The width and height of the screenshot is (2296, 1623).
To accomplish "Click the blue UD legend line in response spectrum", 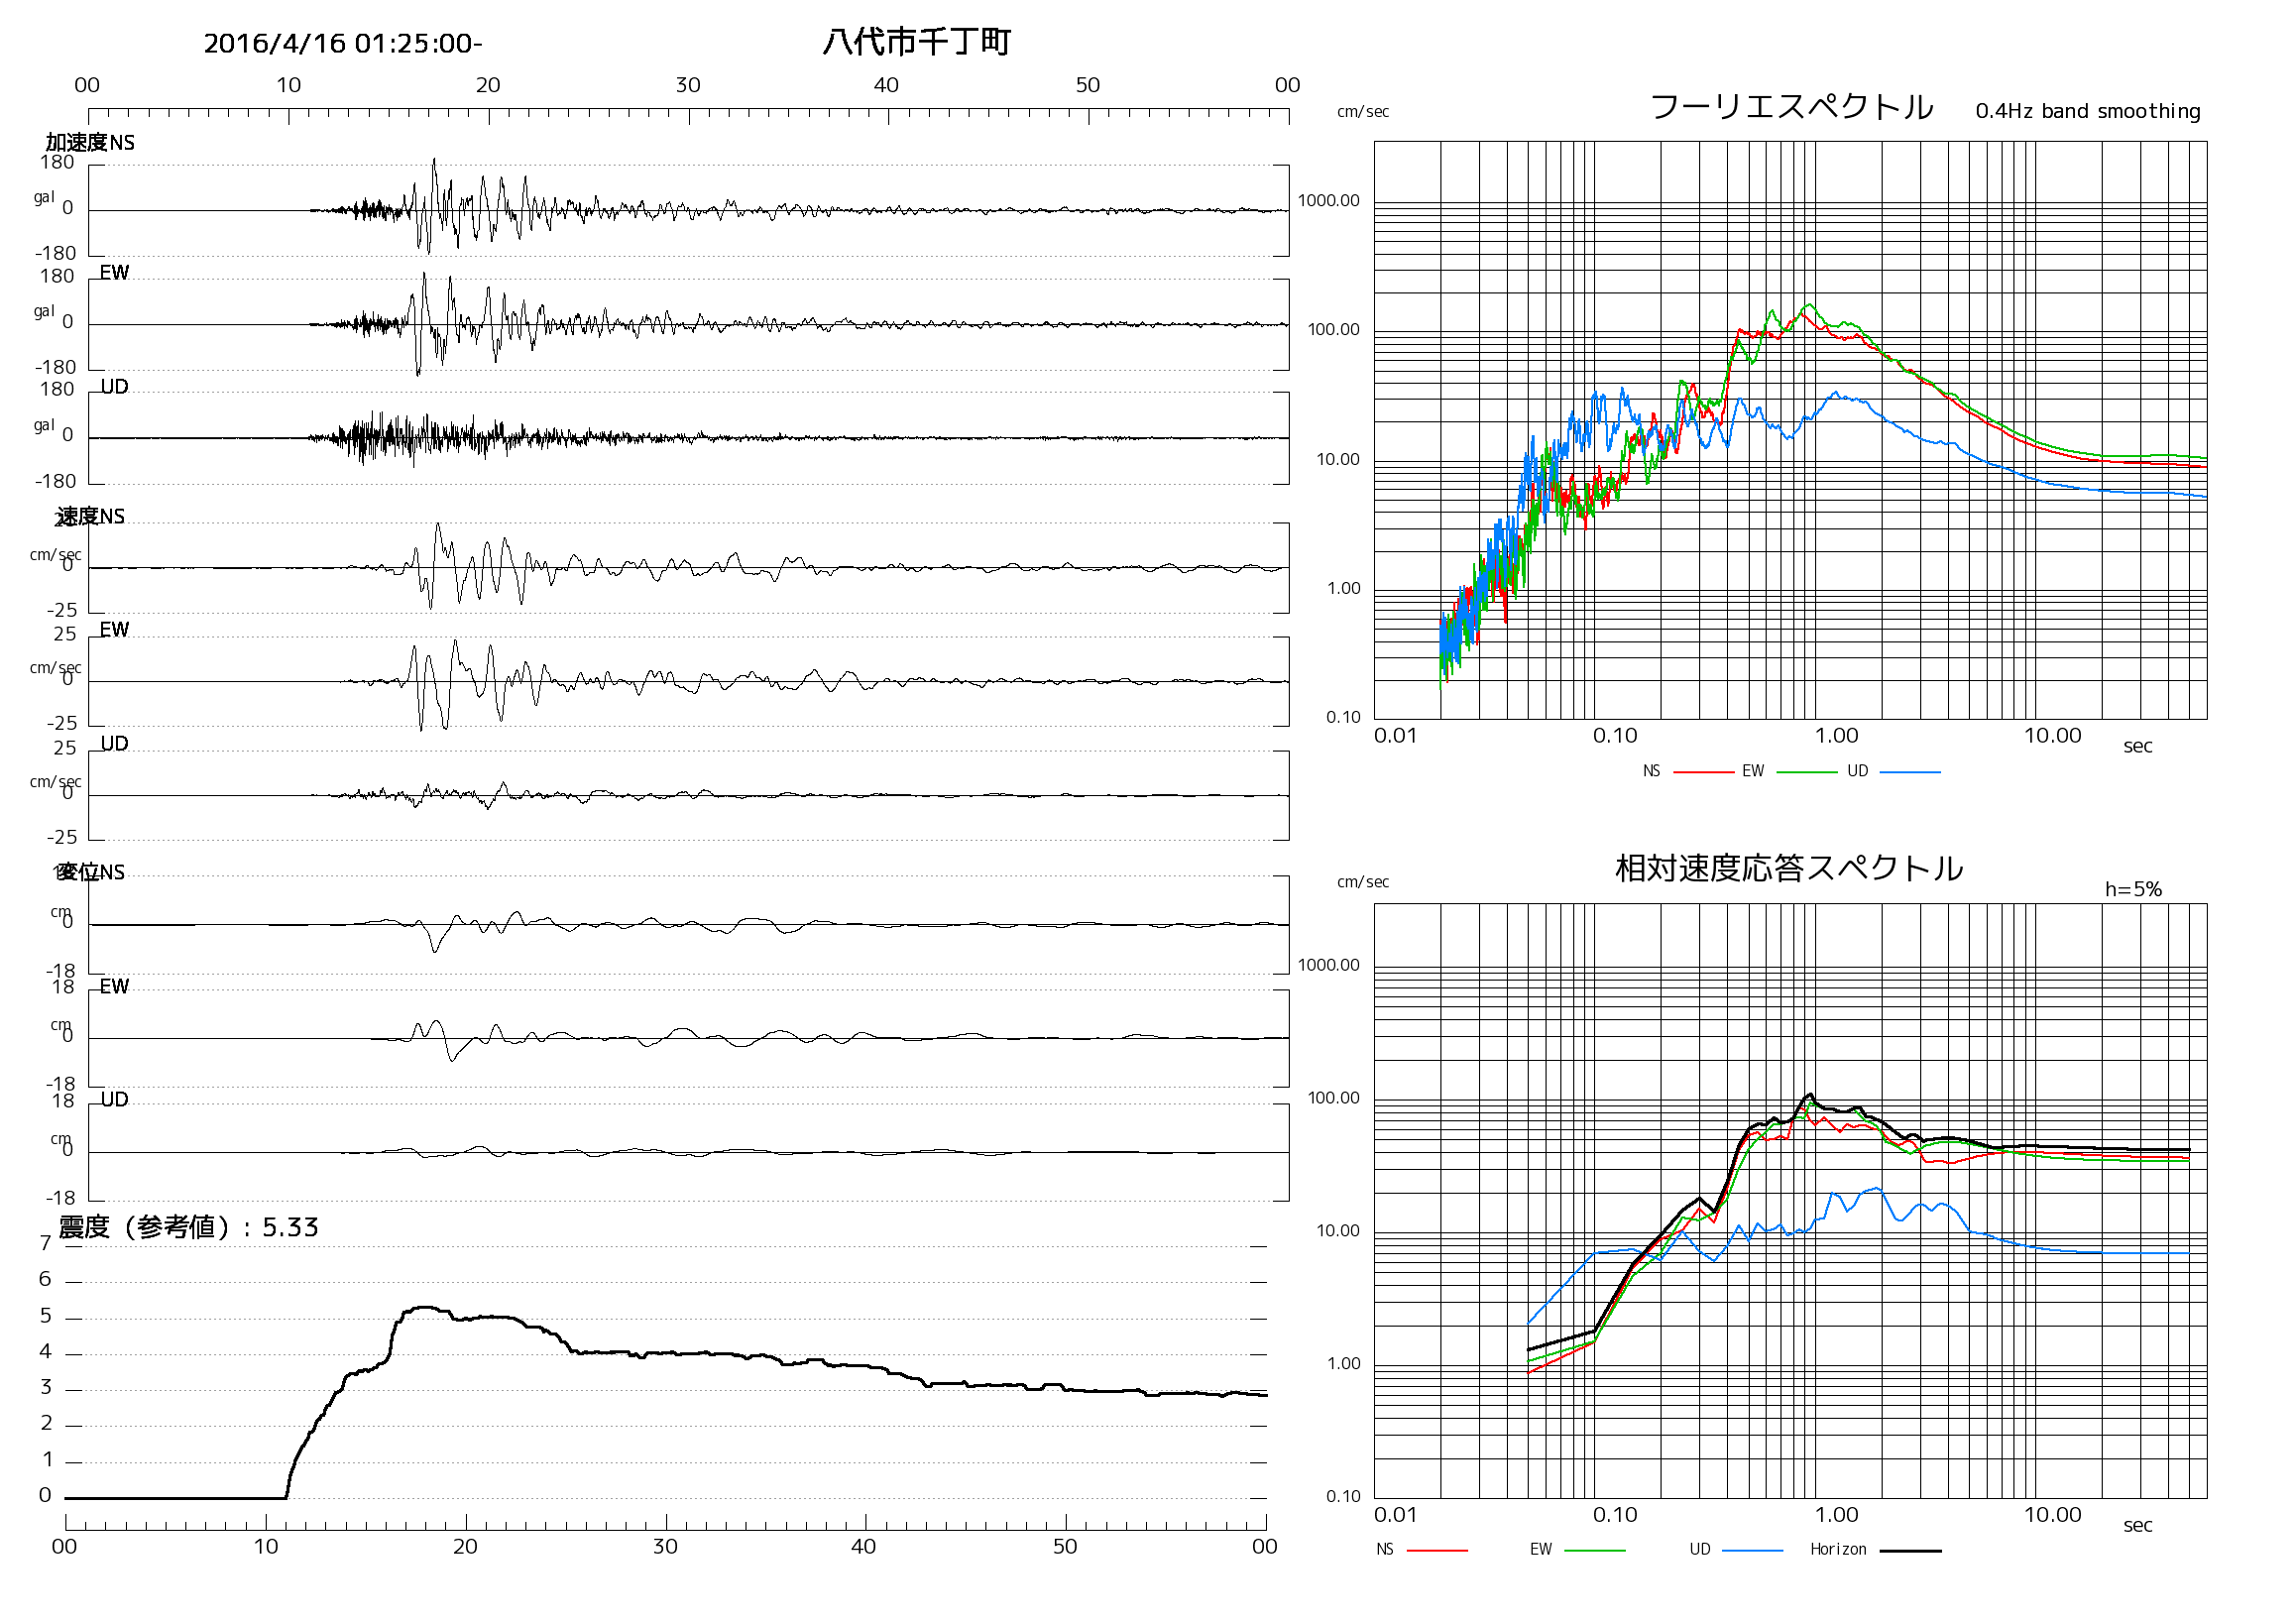I will (1753, 1551).
